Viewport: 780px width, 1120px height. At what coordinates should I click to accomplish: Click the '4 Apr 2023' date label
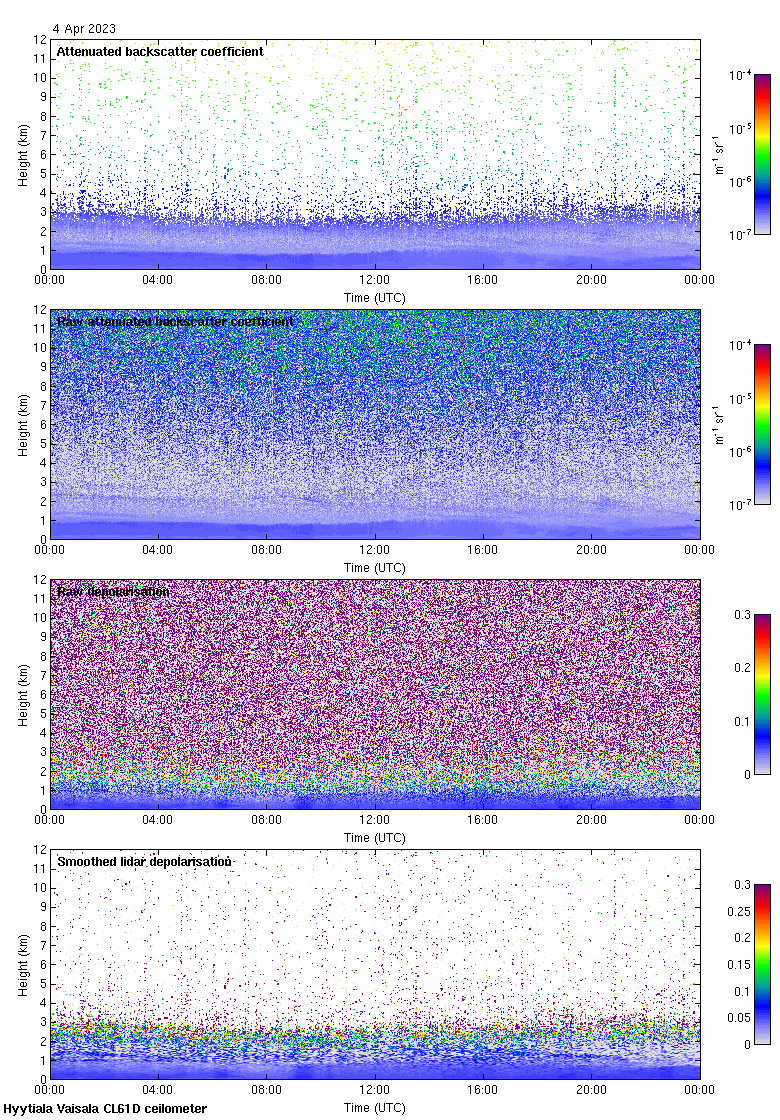84,29
